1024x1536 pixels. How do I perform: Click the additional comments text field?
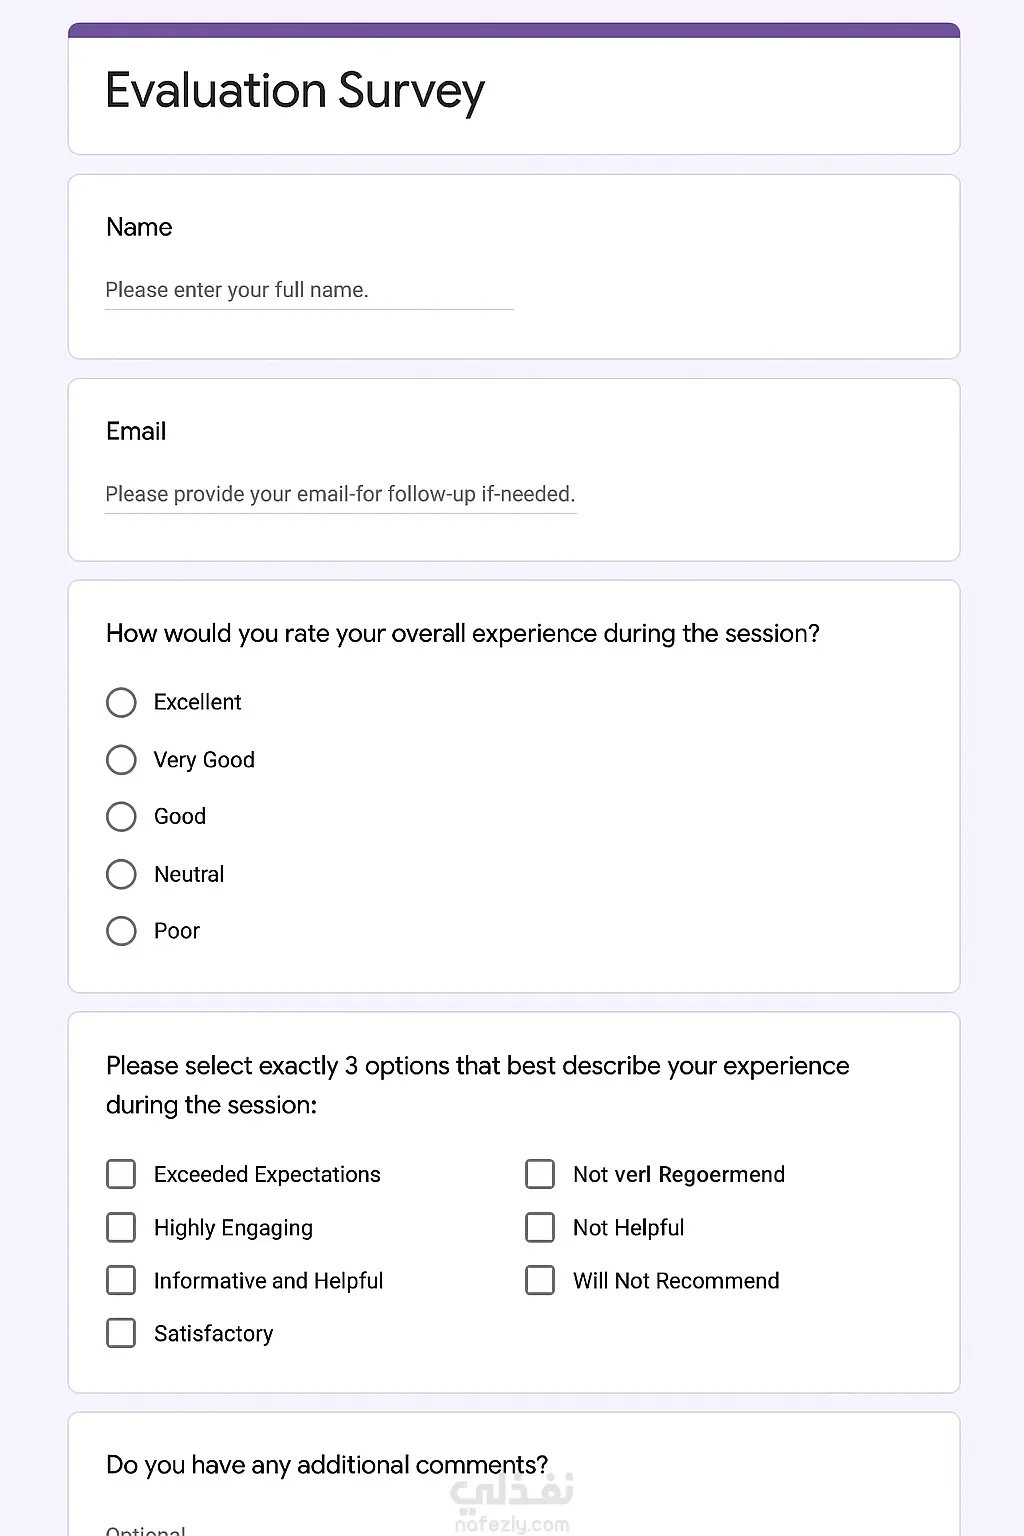tap(300, 1528)
